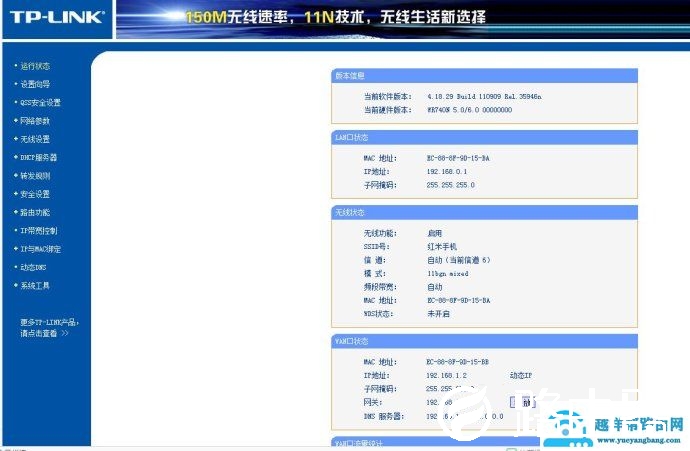
Task: Open IP与MAC绑定 menu item
Action: click(x=40, y=249)
